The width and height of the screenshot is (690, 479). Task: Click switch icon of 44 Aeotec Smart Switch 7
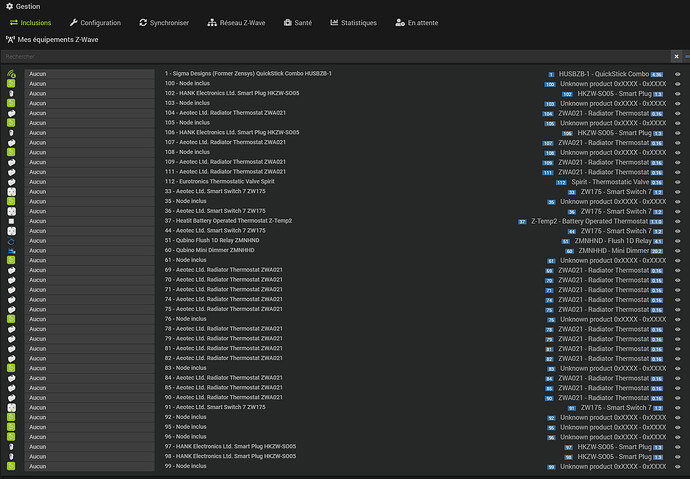coord(11,230)
